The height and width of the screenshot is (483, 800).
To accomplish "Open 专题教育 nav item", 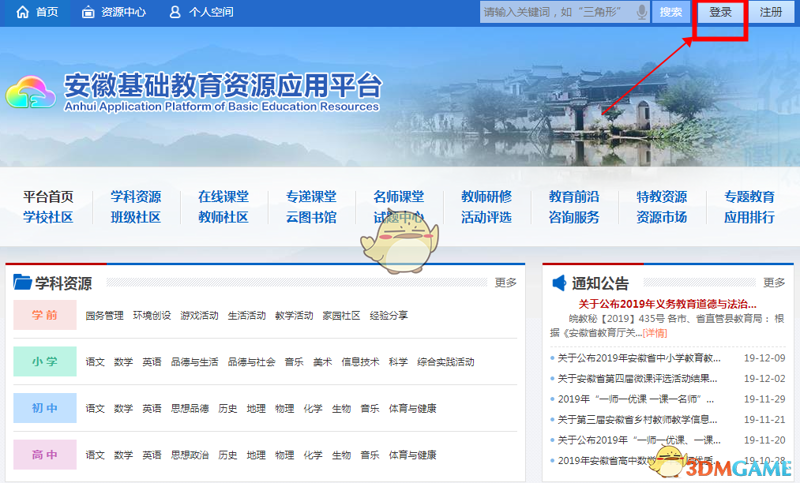I will coord(749,196).
